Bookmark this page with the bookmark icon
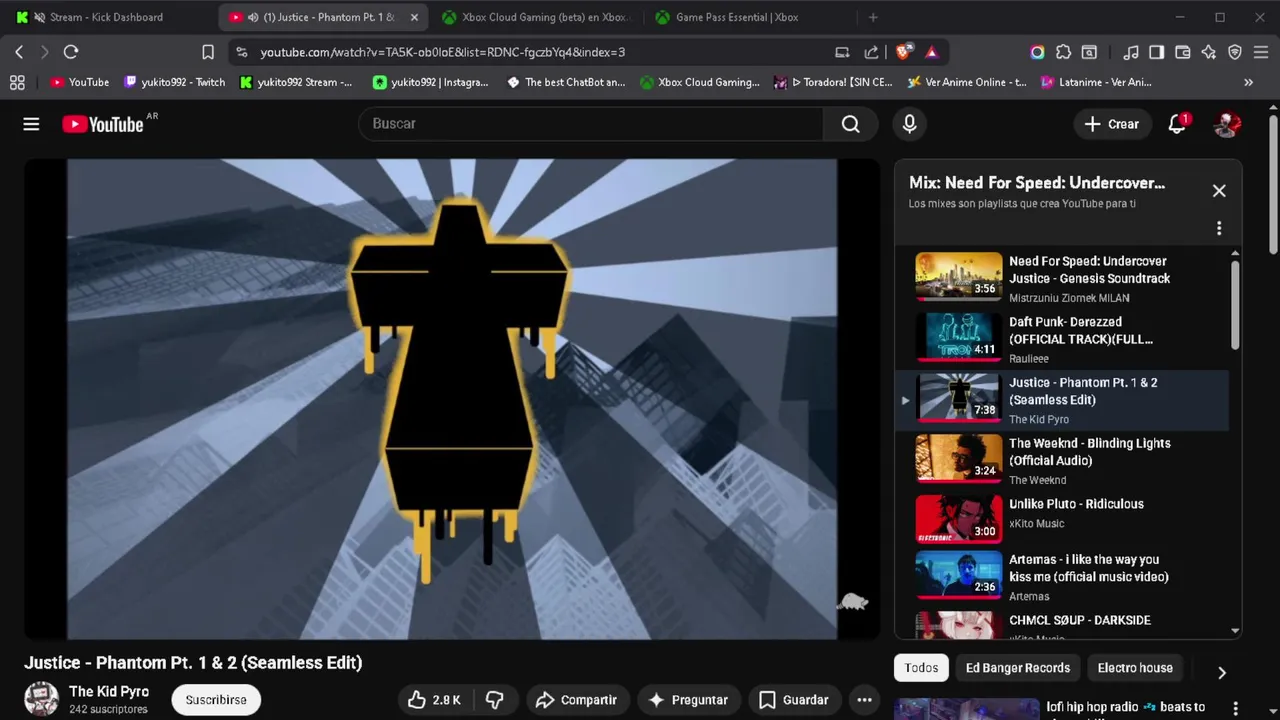 208,52
